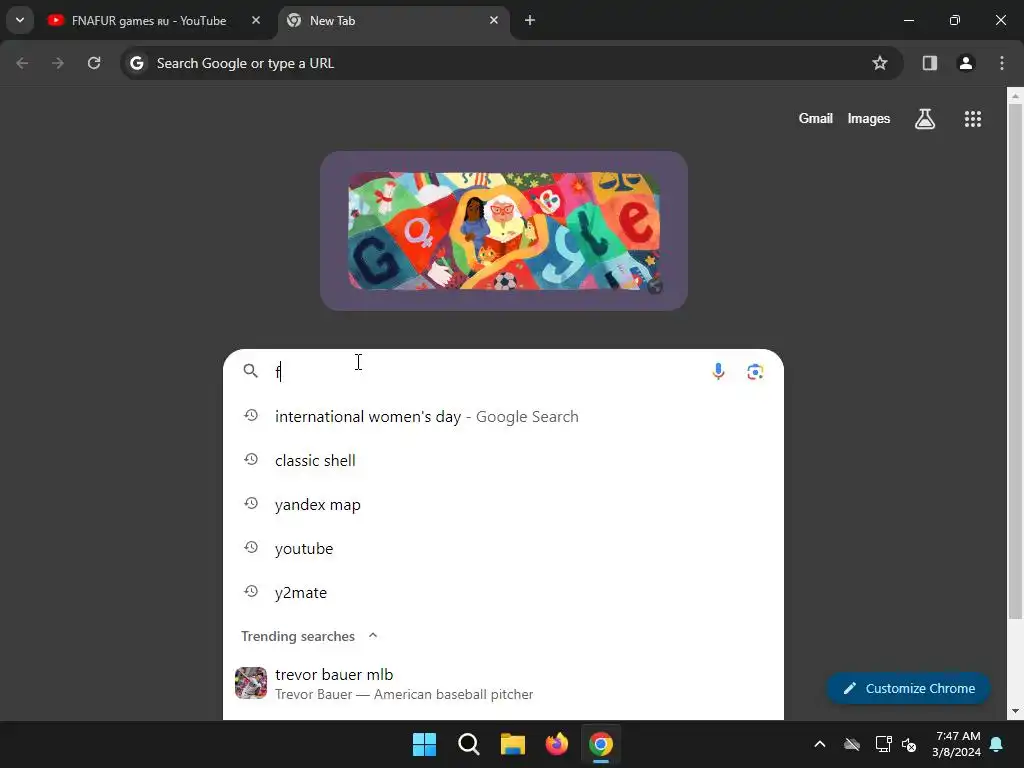Click the search magnifier in Google box
The width and height of the screenshot is (1024, 768).
point(251,371)
